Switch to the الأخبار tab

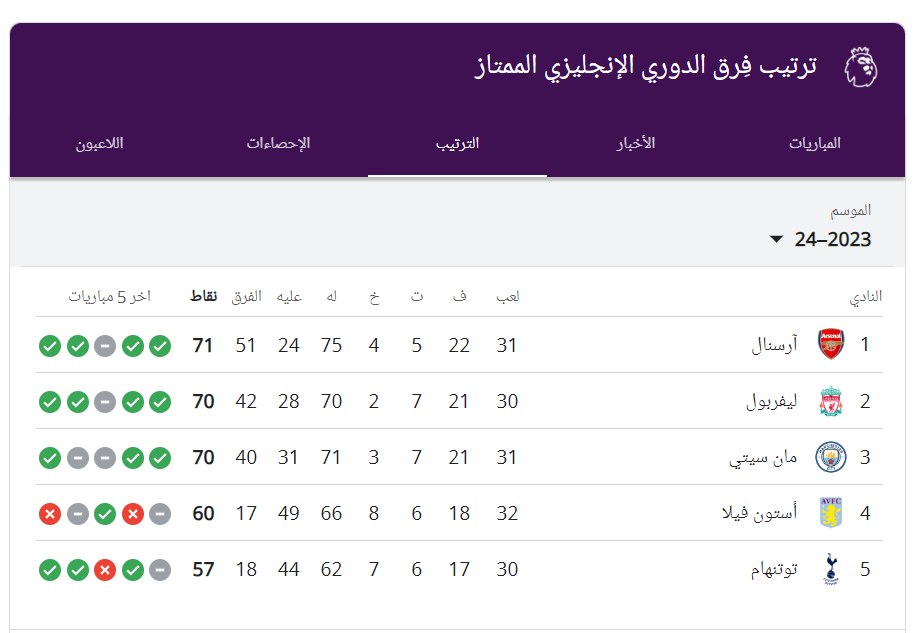635,143
